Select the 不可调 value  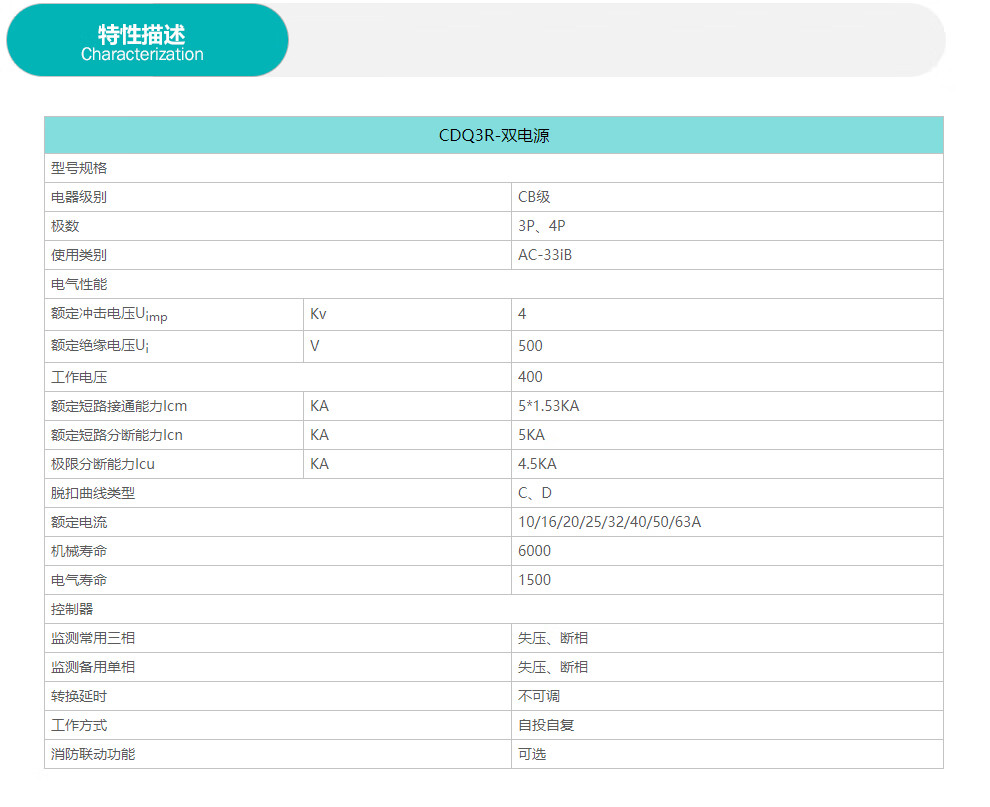(539, 696)
